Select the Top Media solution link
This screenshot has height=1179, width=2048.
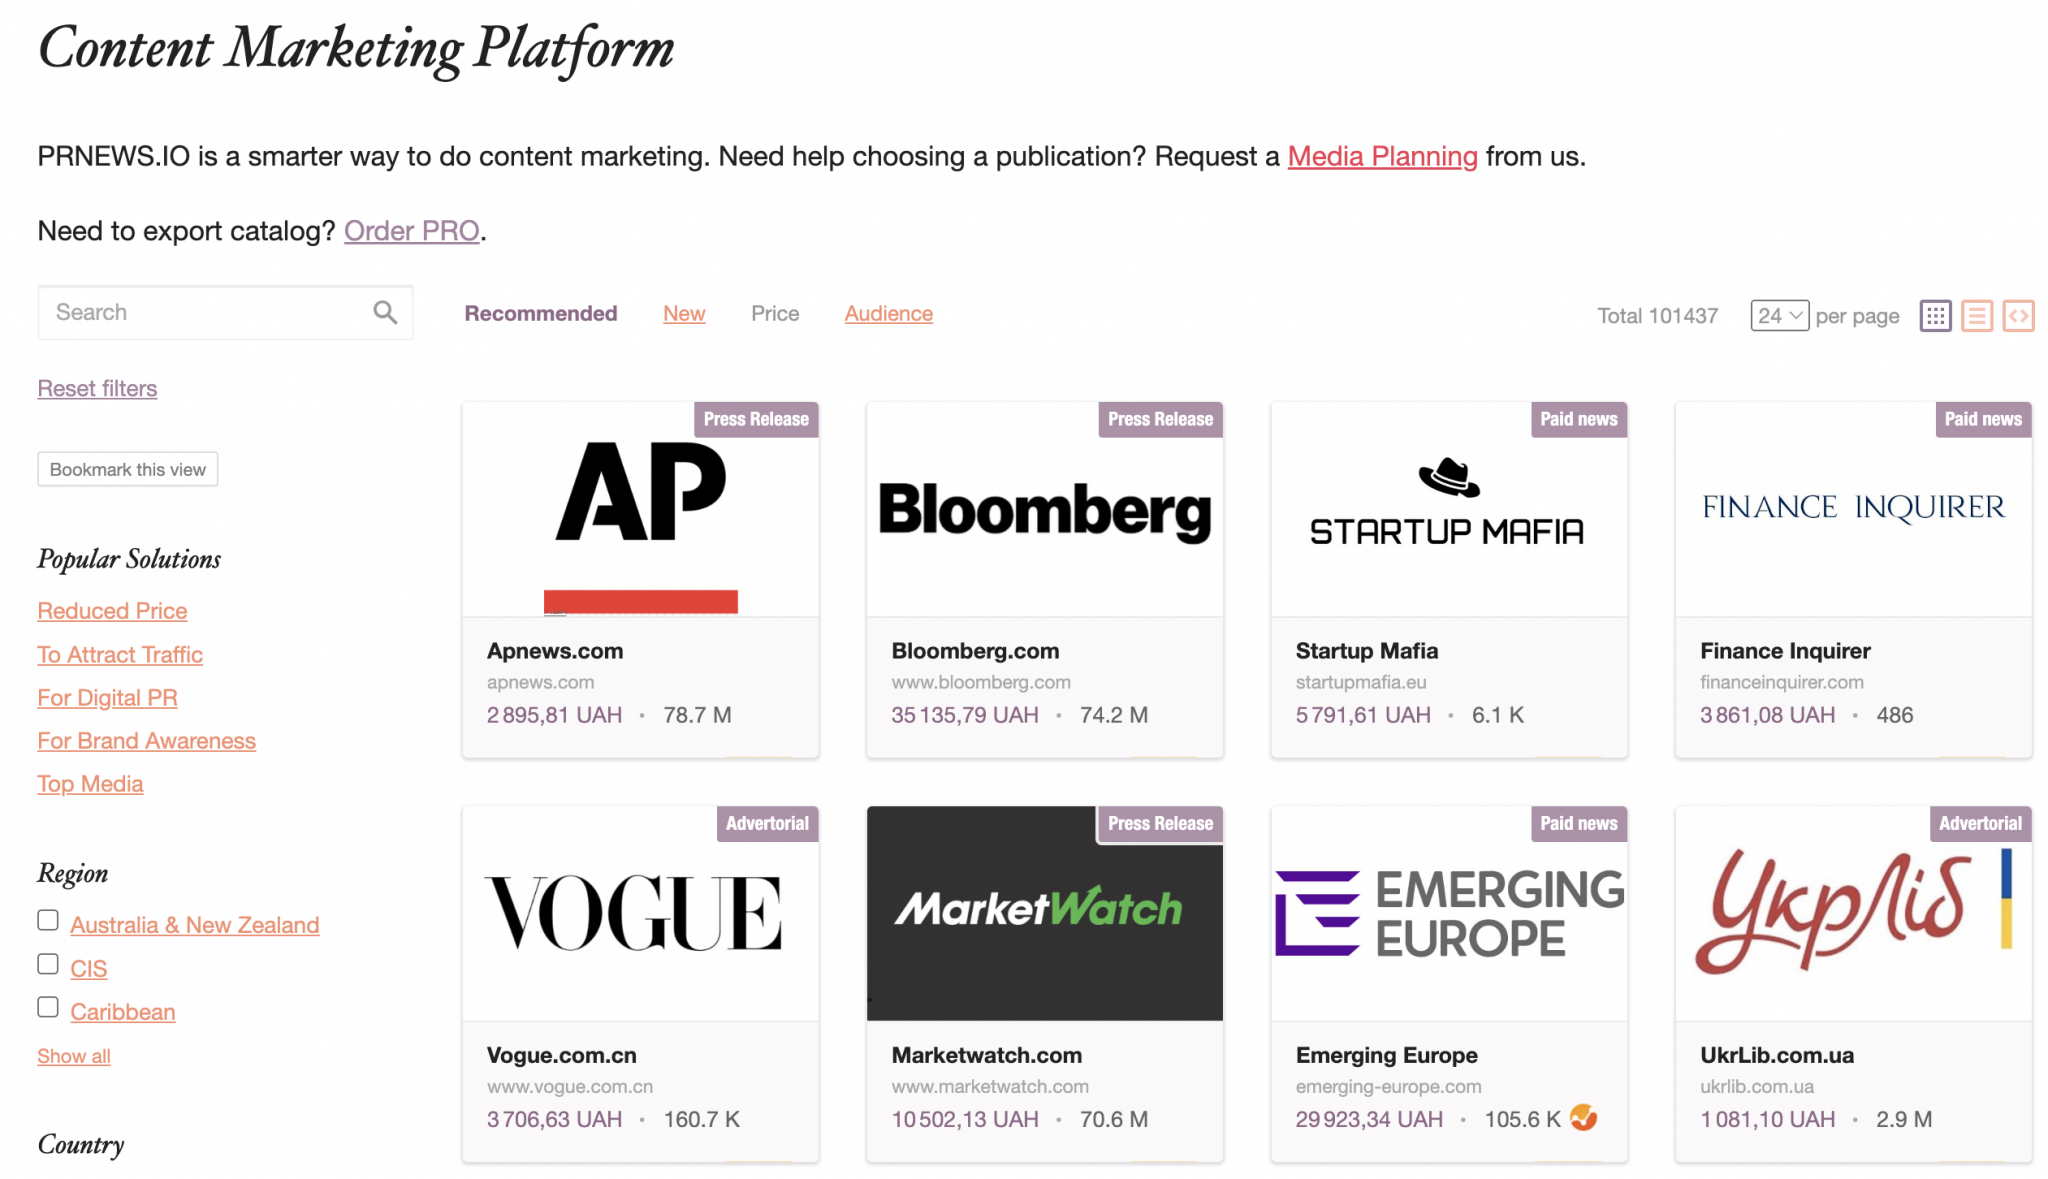point(89,783)
